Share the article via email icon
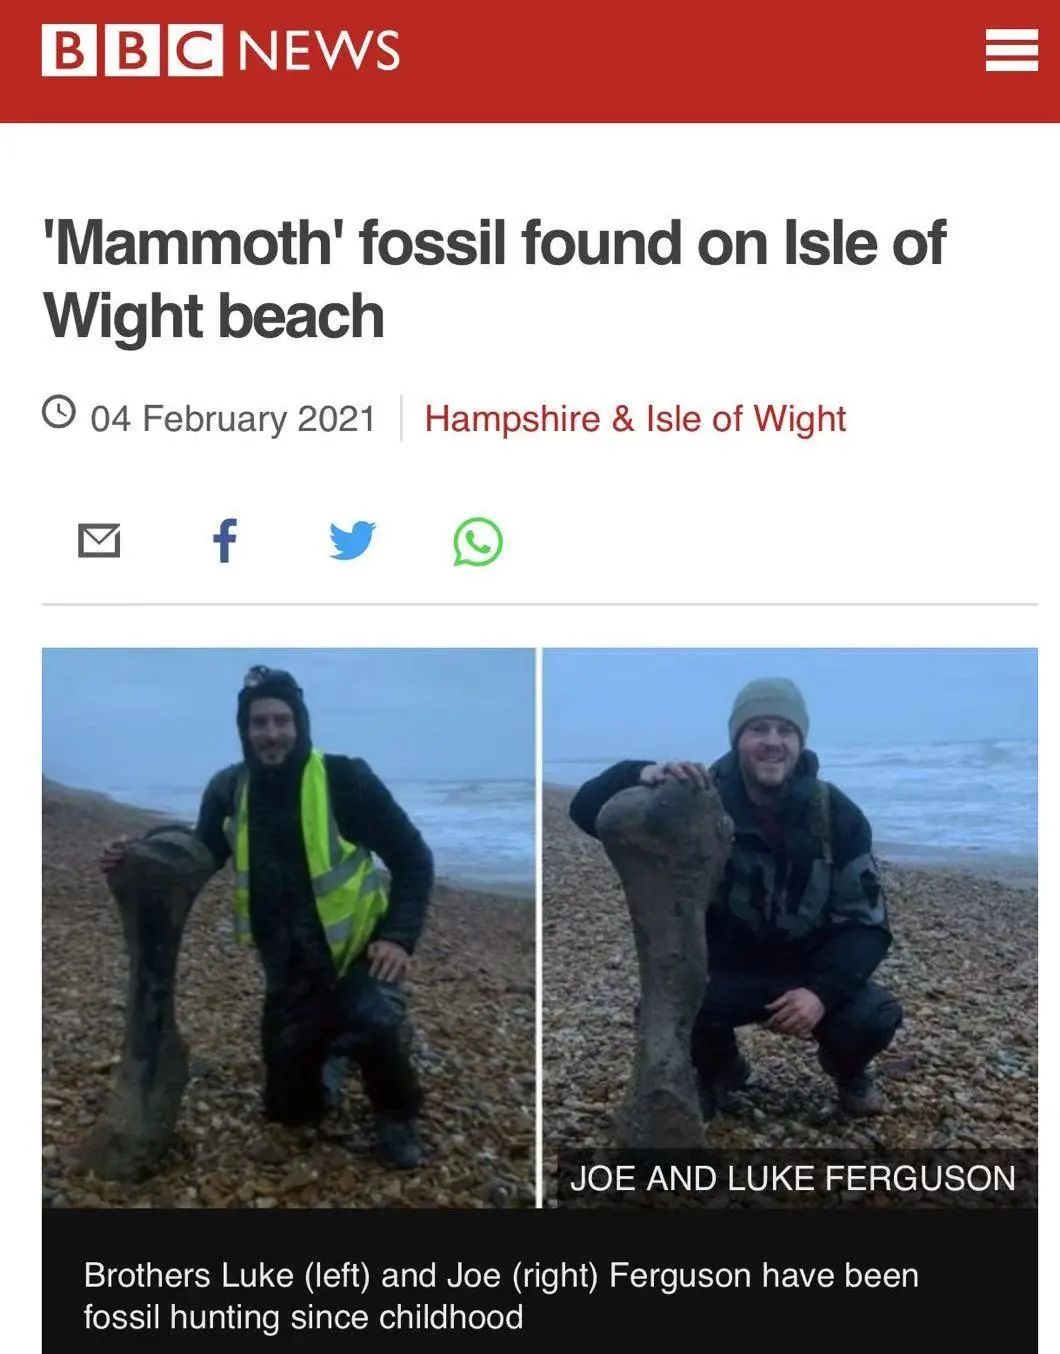The width and height of the screenshot is (1060, 1354). click(99, 541)
